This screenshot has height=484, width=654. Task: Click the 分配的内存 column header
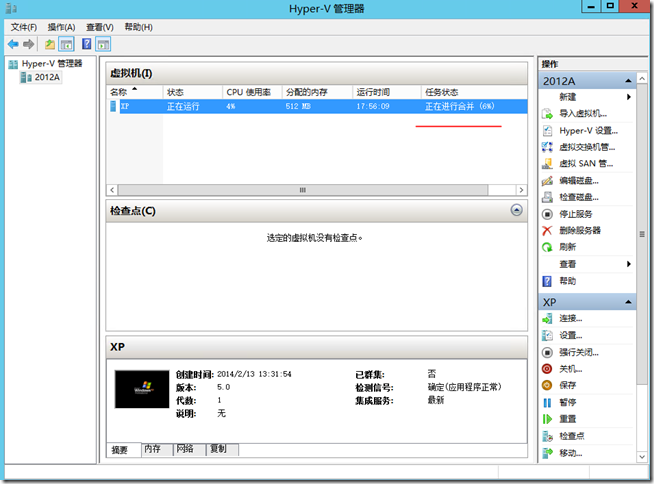(317, 92)
